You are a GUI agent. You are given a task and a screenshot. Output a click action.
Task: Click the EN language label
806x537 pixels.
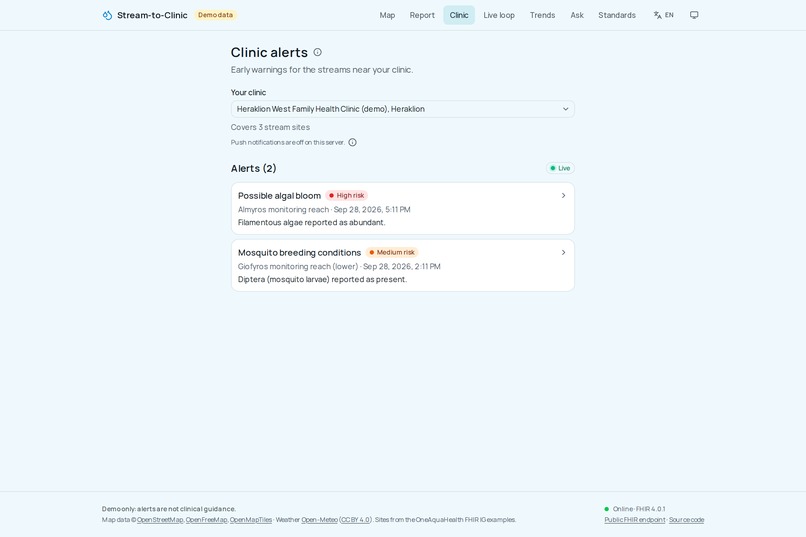669,15
